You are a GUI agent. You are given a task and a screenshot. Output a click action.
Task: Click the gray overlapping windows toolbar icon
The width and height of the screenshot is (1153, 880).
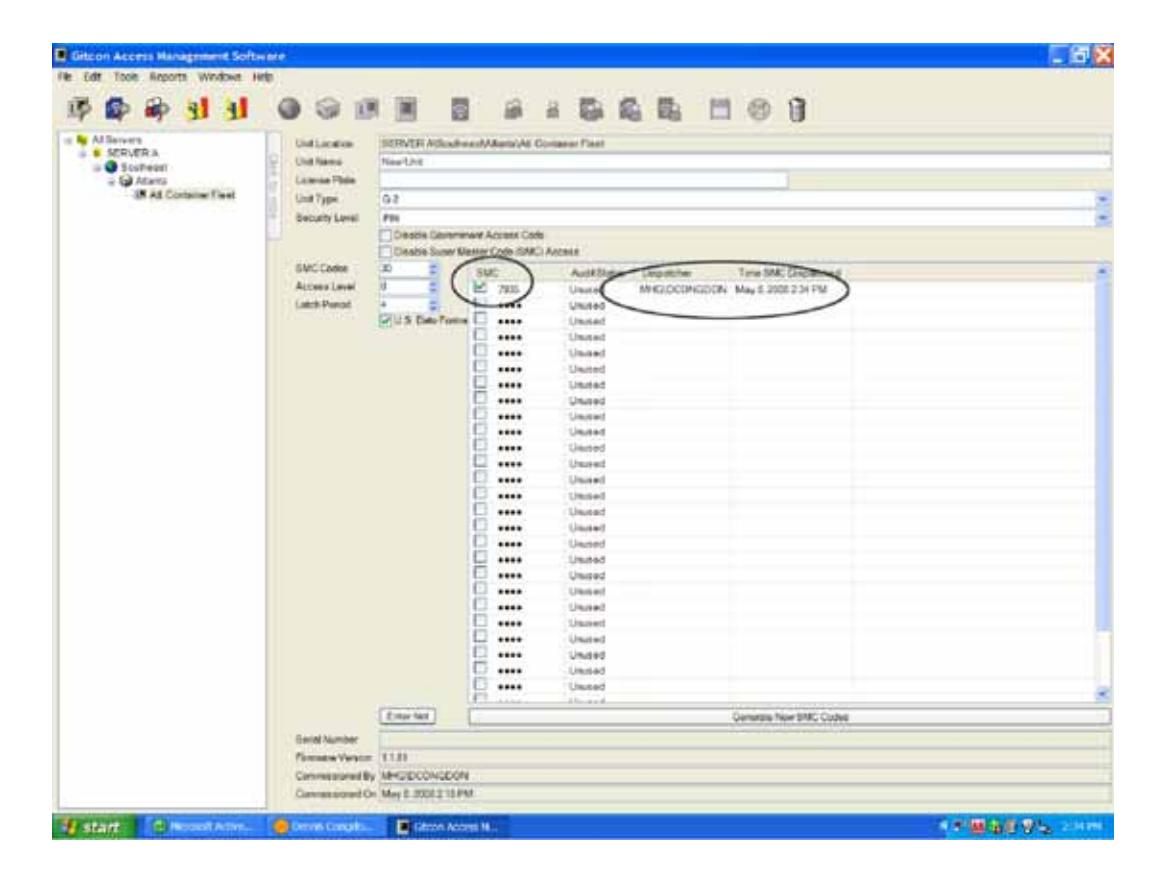point(366,110)
